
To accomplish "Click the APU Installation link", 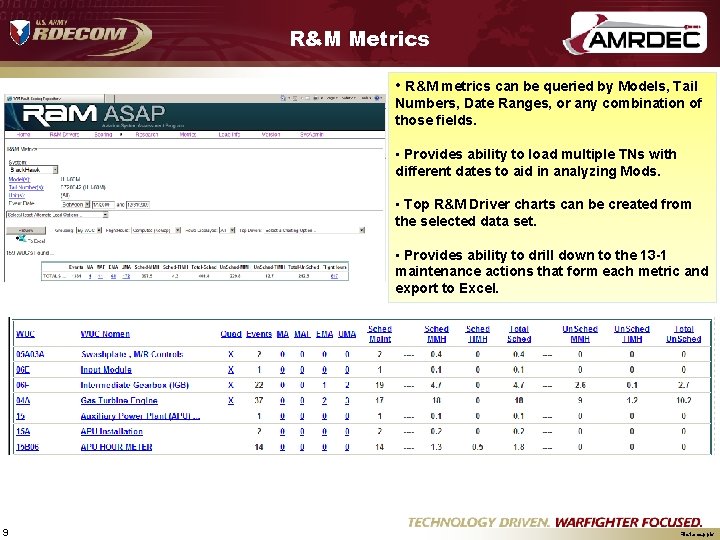I will [x=112, y=432].
